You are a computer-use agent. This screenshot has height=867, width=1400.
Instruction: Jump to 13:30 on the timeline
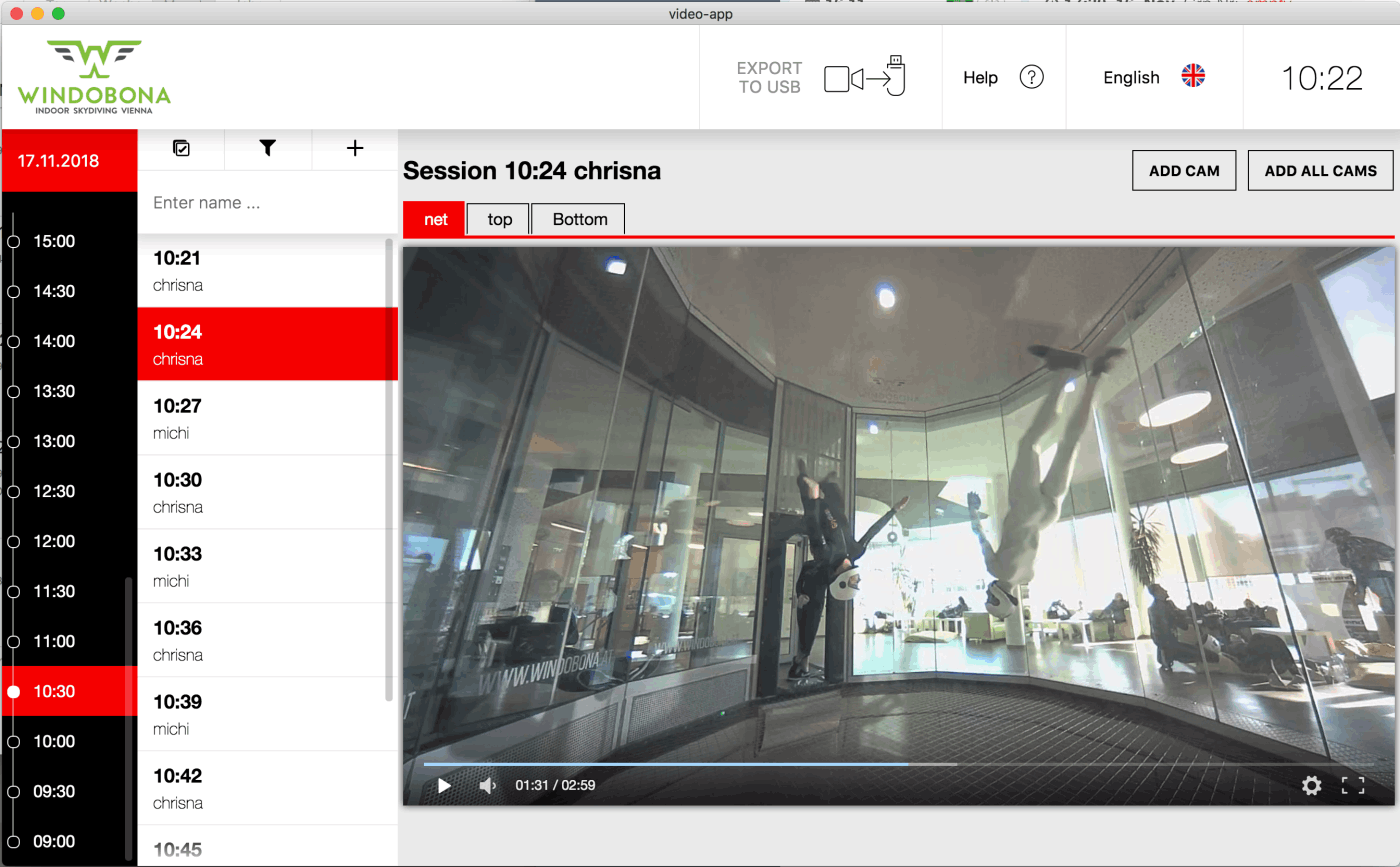pos(54,391)
